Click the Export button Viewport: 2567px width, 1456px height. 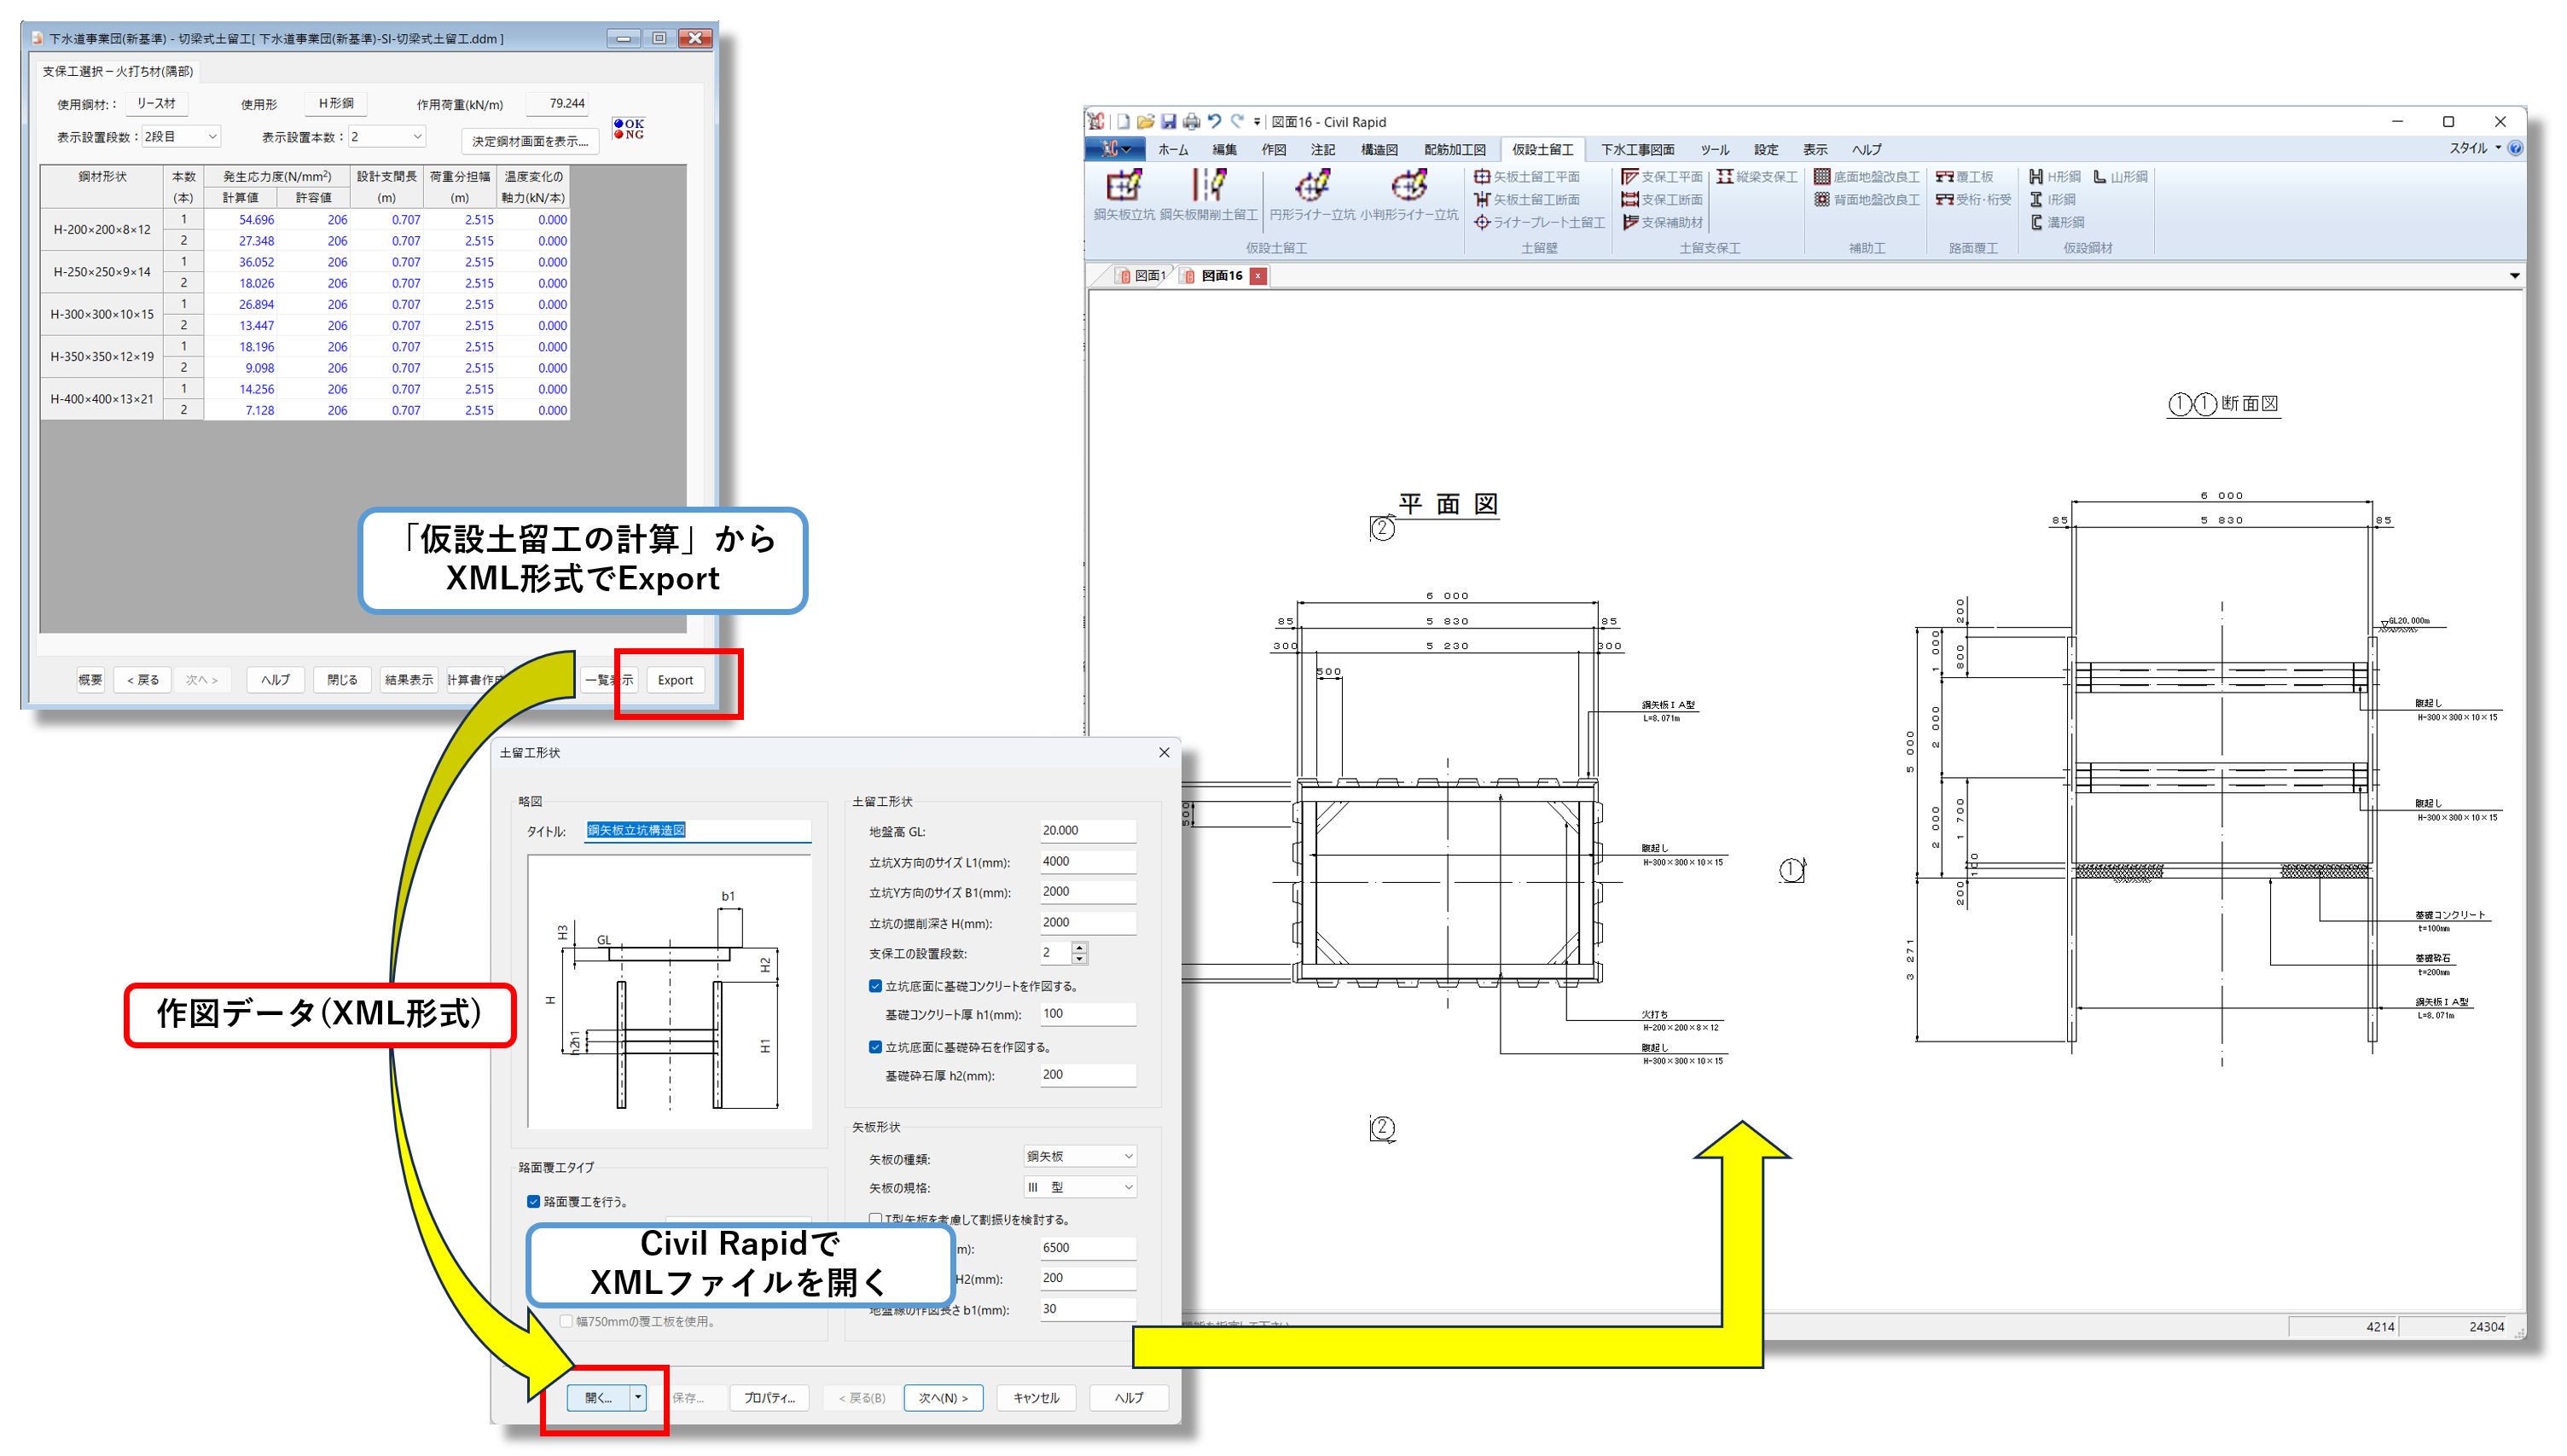click(x=675, y=680)
